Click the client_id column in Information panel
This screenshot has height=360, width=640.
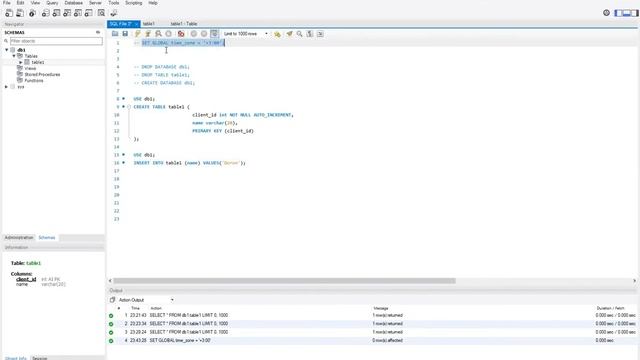tap(26, 279)
